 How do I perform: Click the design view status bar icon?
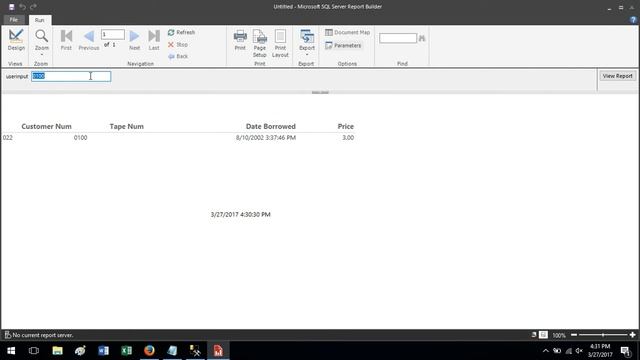coord(534,335)
